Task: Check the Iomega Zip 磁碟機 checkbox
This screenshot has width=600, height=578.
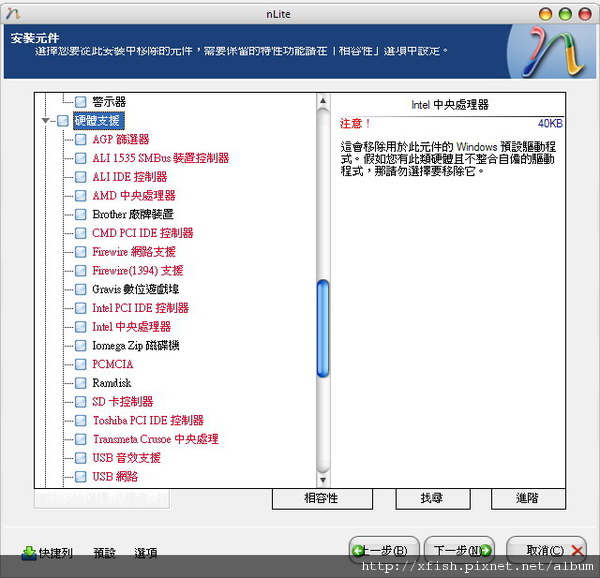Action: (80, 345)
